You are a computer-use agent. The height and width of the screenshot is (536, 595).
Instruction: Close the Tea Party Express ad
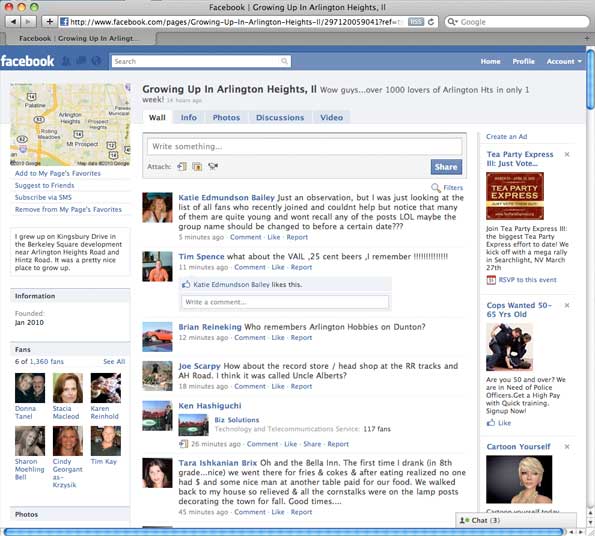point(567,154)
